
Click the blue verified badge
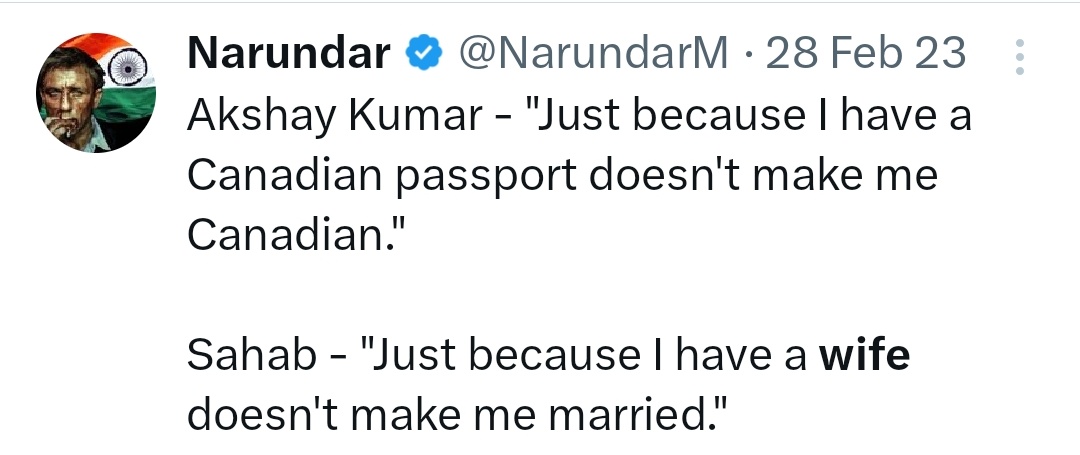click(422, 54)
